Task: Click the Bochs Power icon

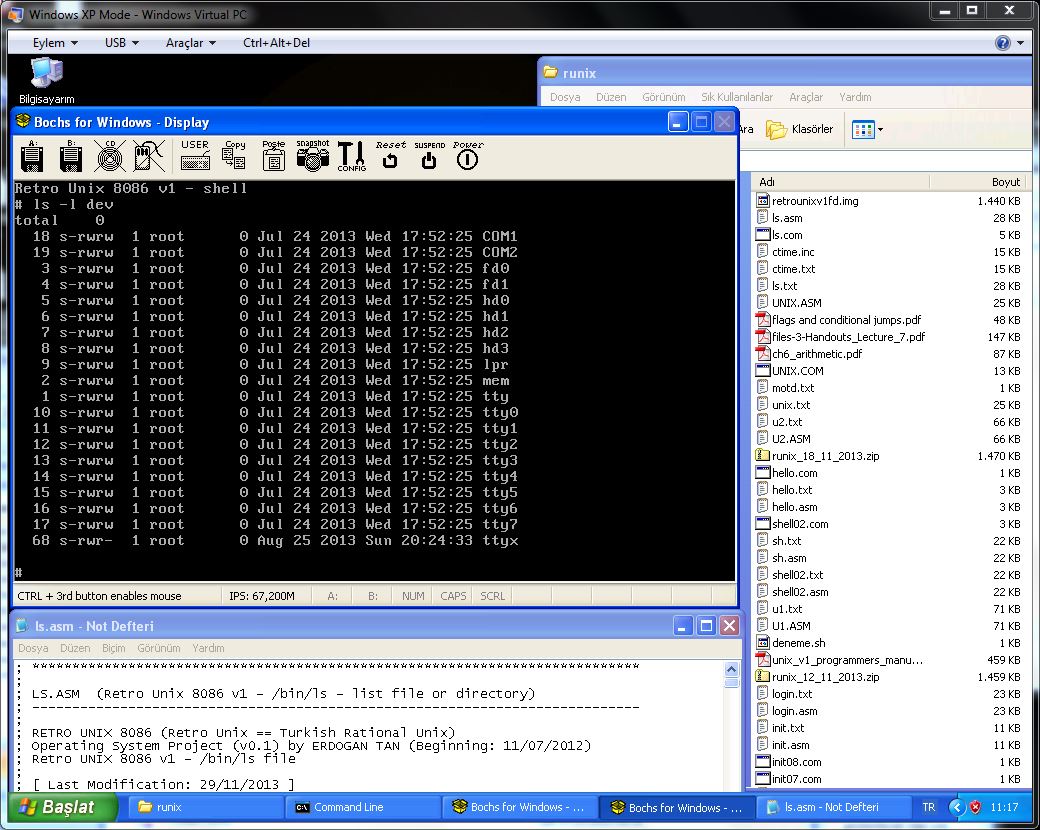Action: 468,157
